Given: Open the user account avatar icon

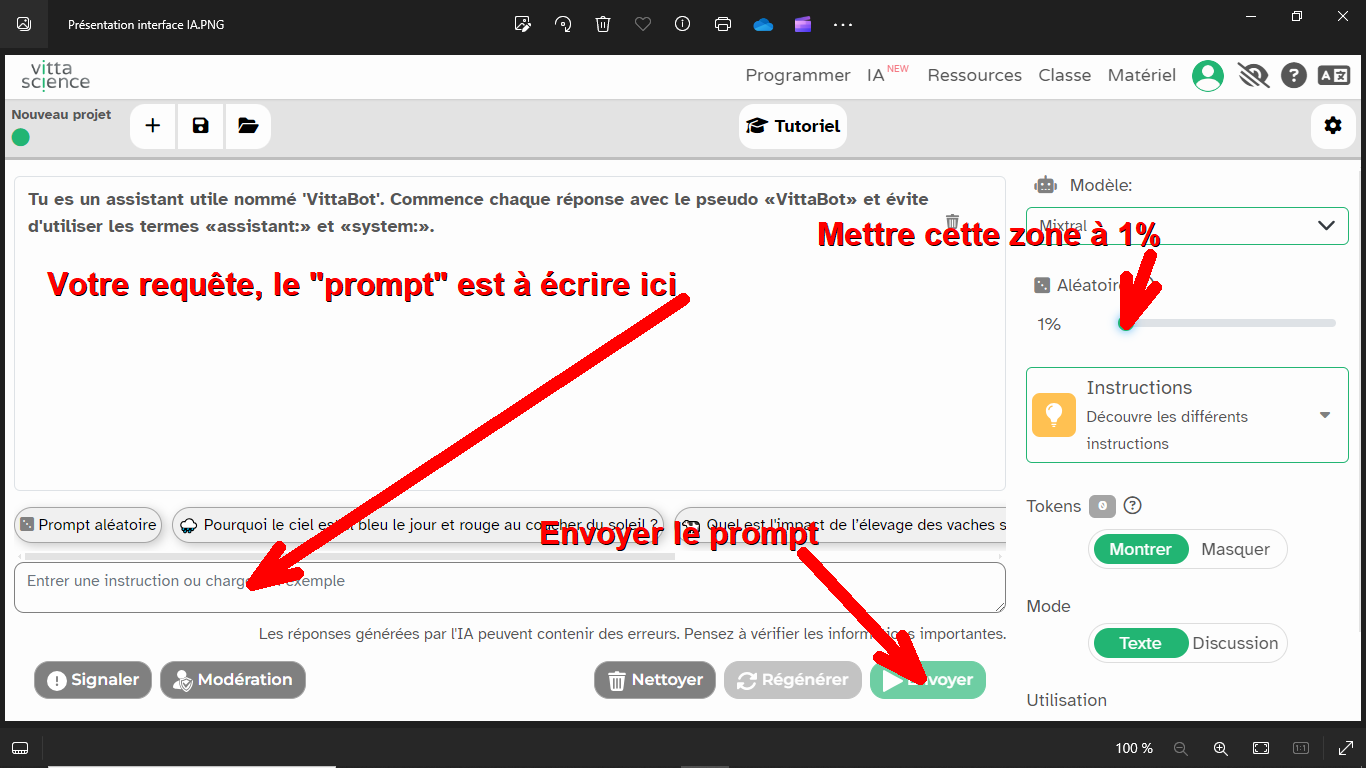Looking at the screenshot, I should [x=1208, y=76].
